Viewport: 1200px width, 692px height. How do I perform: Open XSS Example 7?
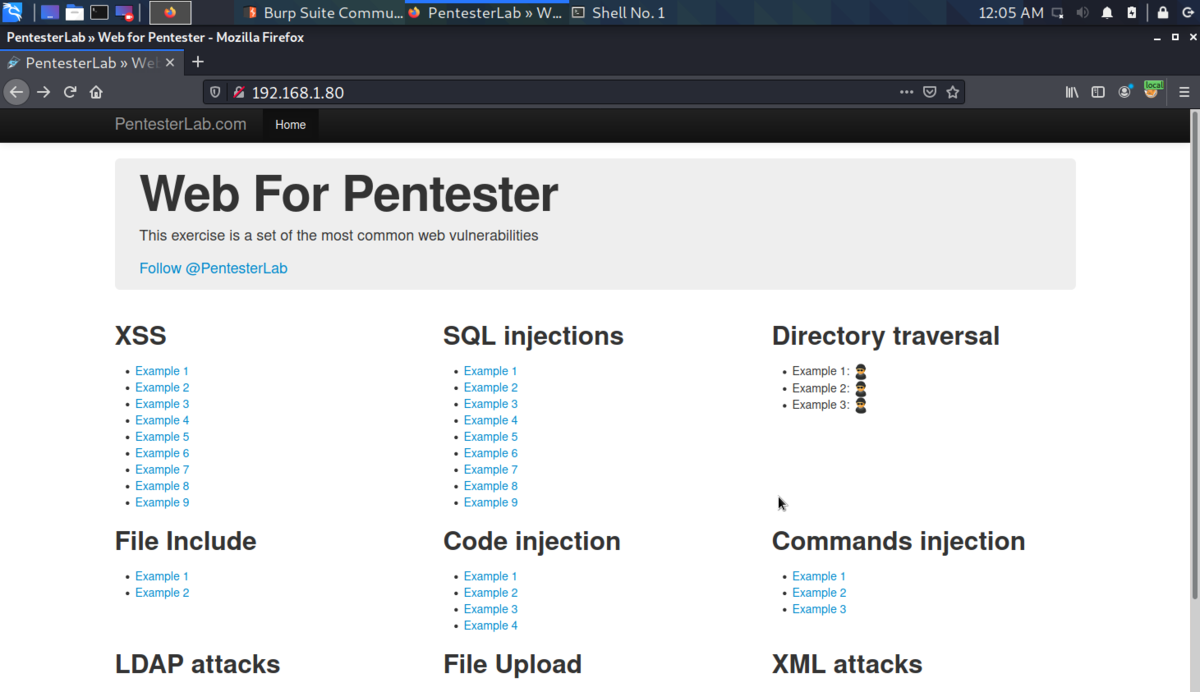click(162, 469)
